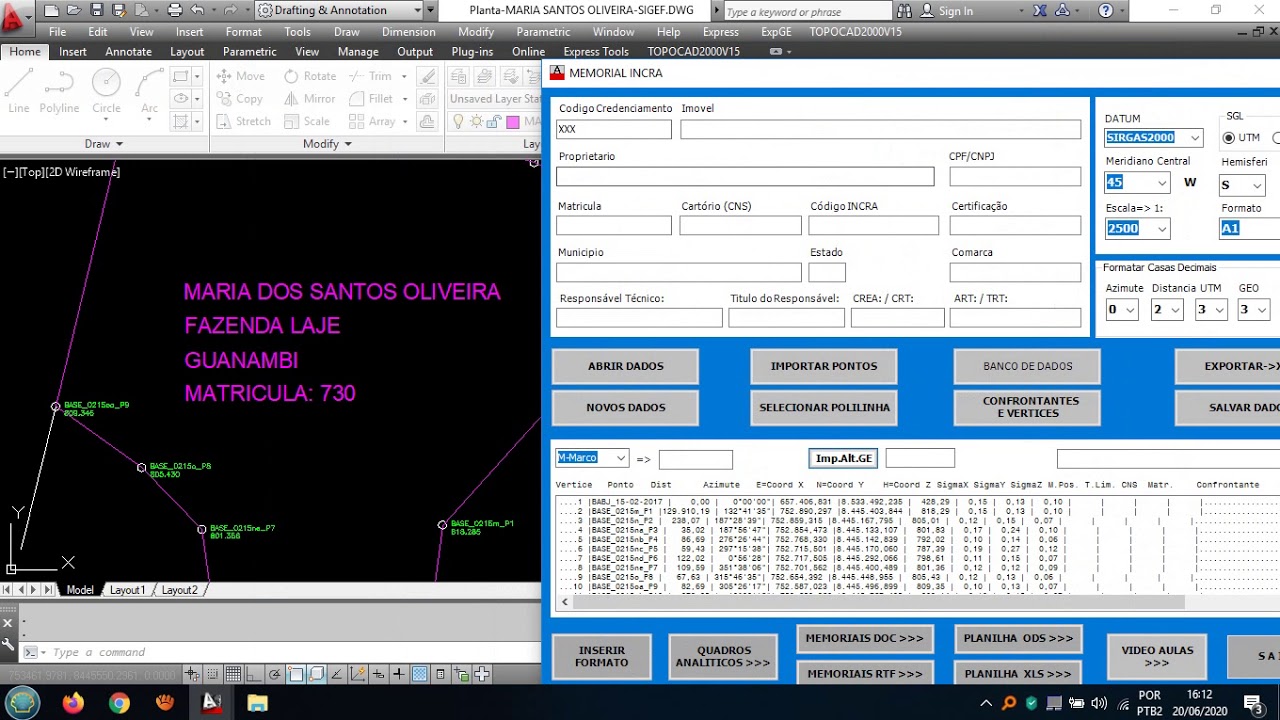Click the Imp.Alt.GE button
Image resolution: width=1280 pixels, height=720 pixels.
pyautogui.click(x=844, y=458)
